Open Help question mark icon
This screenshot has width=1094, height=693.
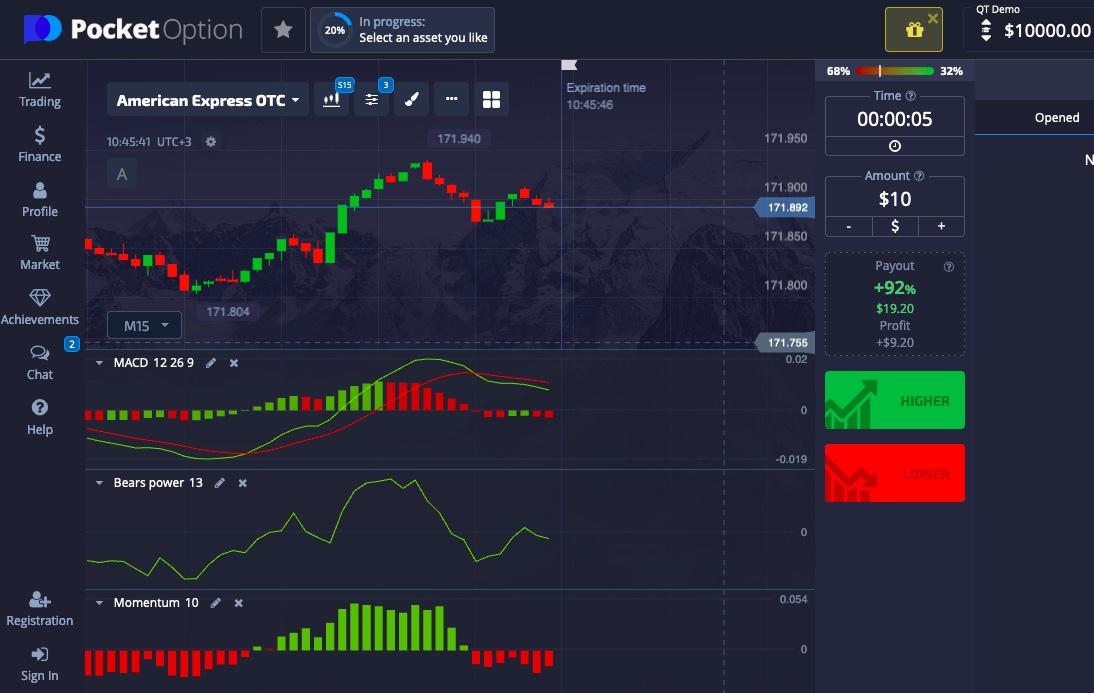click(40, 407)
